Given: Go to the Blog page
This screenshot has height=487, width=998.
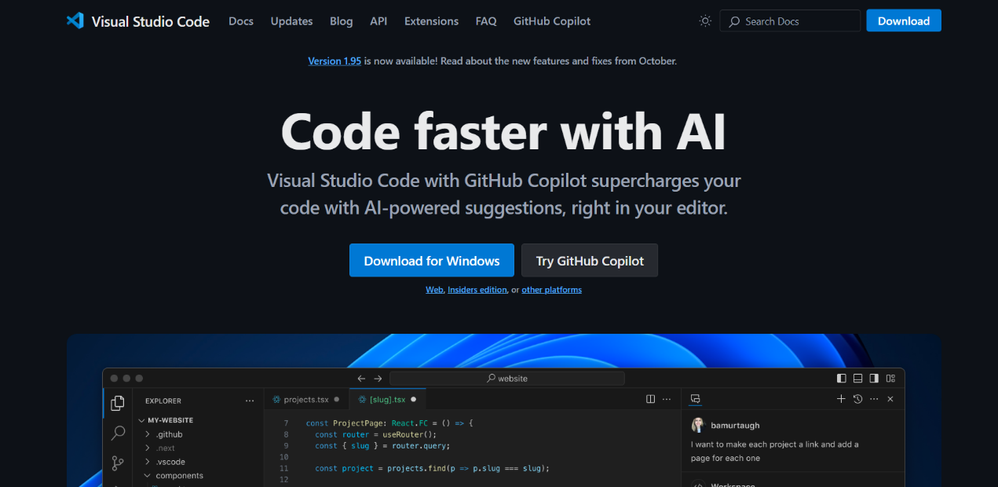Looking at the screenshot, I should point(341,21).
